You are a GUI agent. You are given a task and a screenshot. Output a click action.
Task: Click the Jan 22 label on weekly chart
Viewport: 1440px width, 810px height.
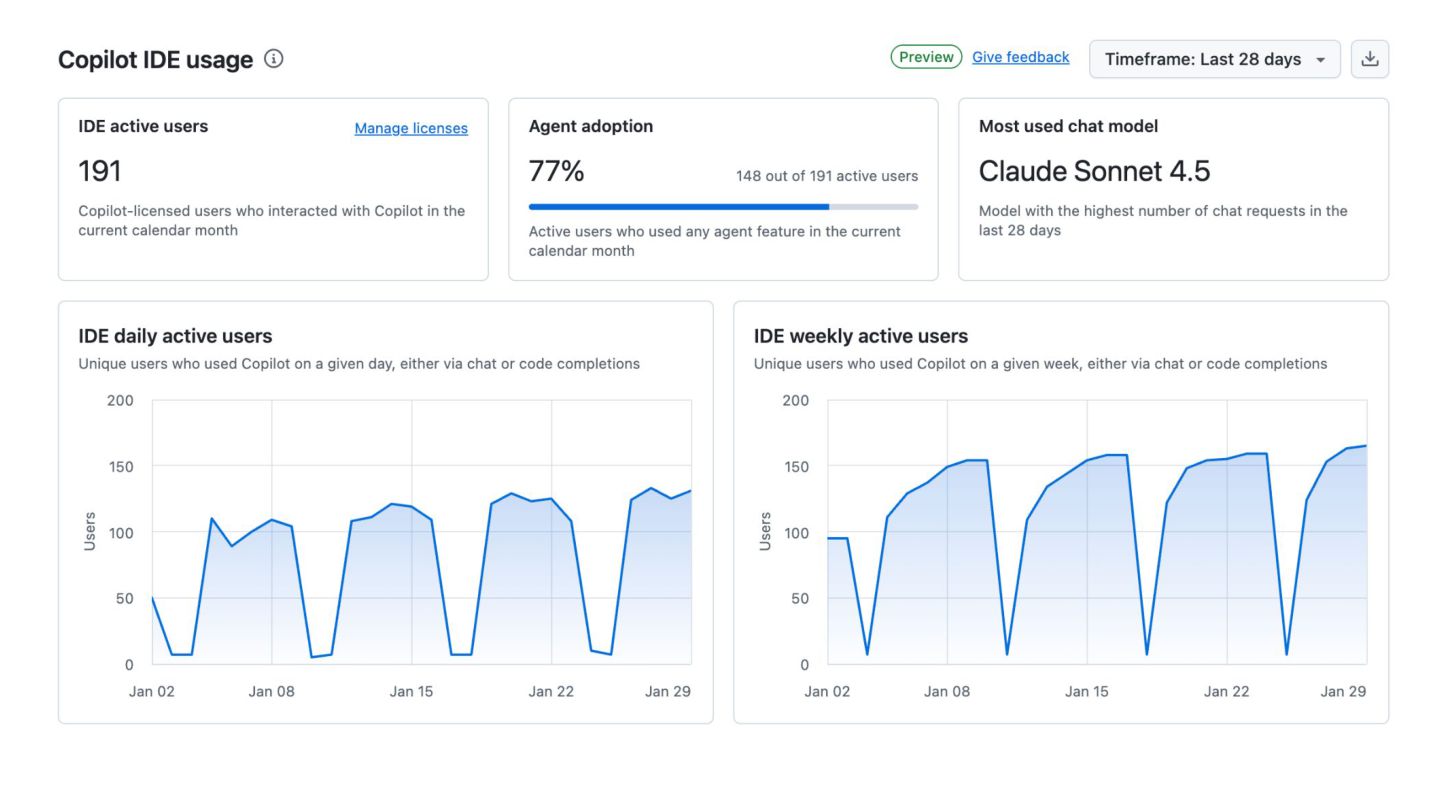tap(1226, 691)
